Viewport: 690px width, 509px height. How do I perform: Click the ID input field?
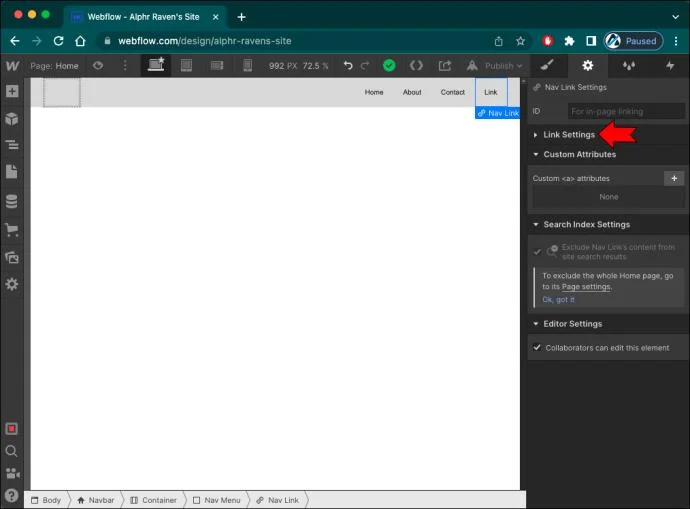click(626, 111)
